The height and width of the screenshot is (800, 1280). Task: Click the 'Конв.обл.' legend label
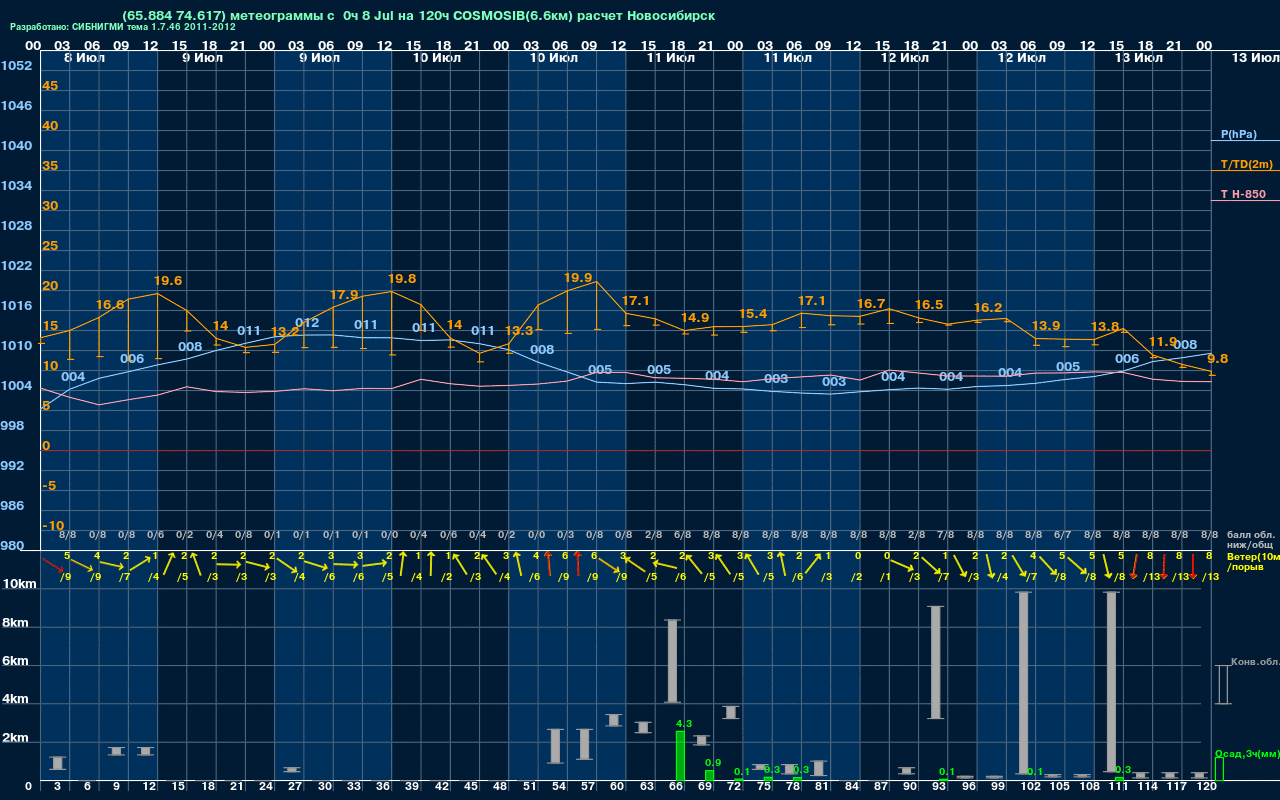pos(1254,663)
